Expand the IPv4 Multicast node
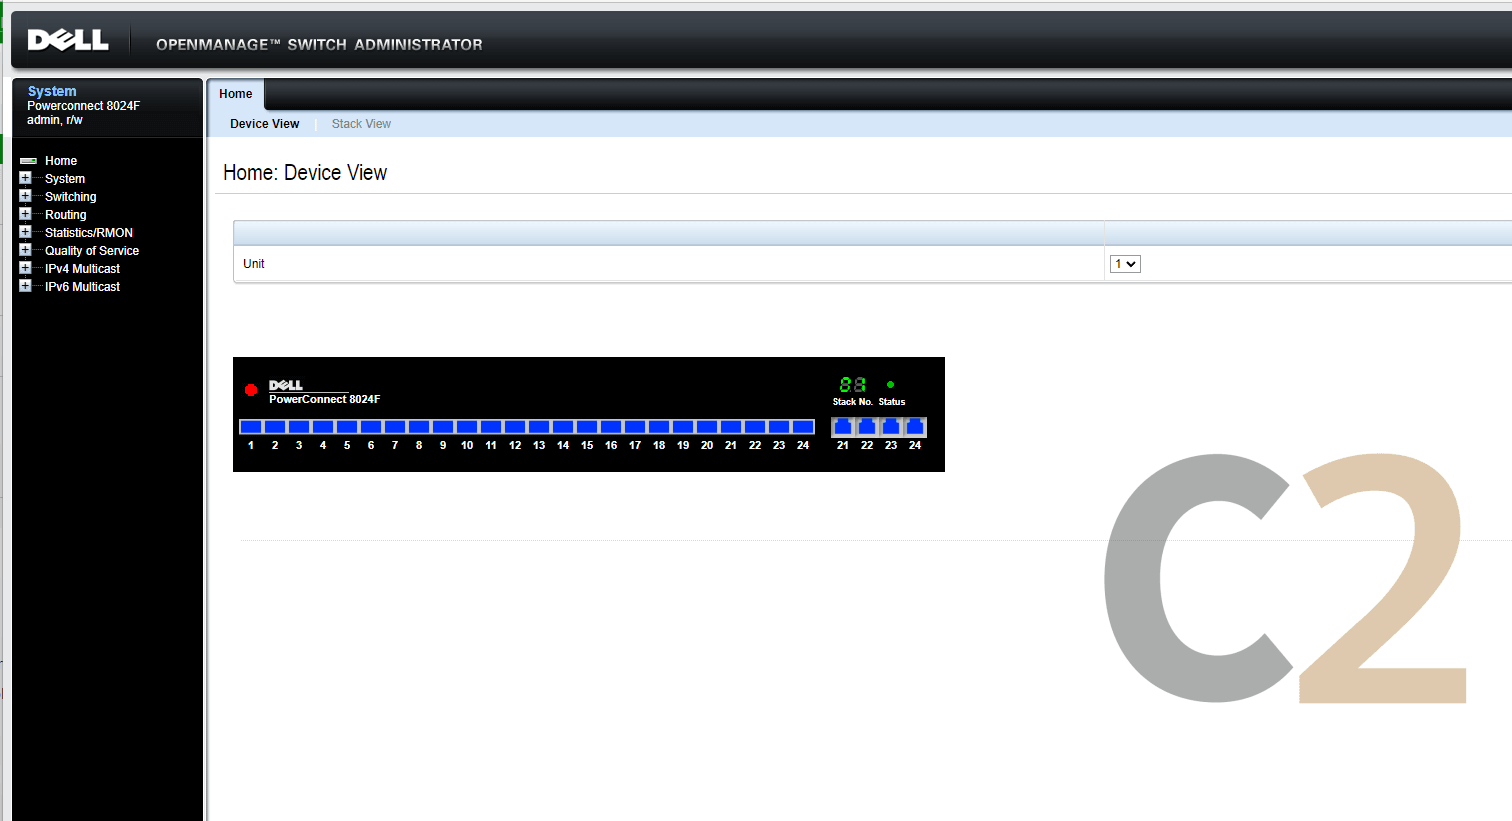1512x821 pixels. tap(25, 268)
